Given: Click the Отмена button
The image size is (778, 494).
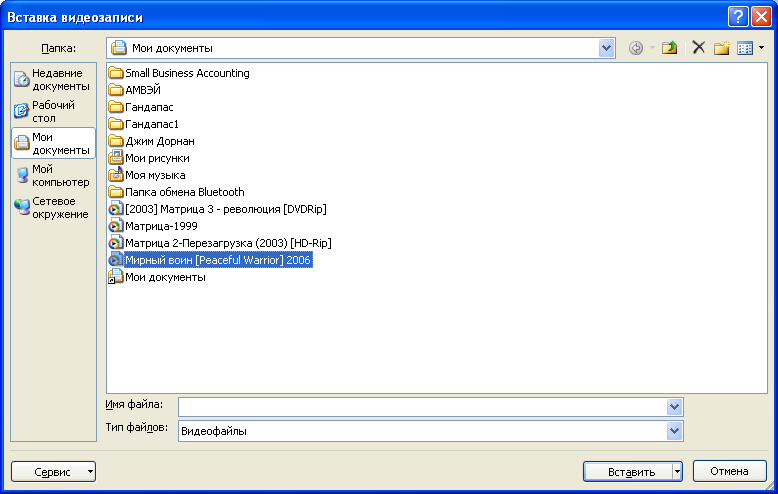Looking at the screenshot, I should [x=729, y=471].
